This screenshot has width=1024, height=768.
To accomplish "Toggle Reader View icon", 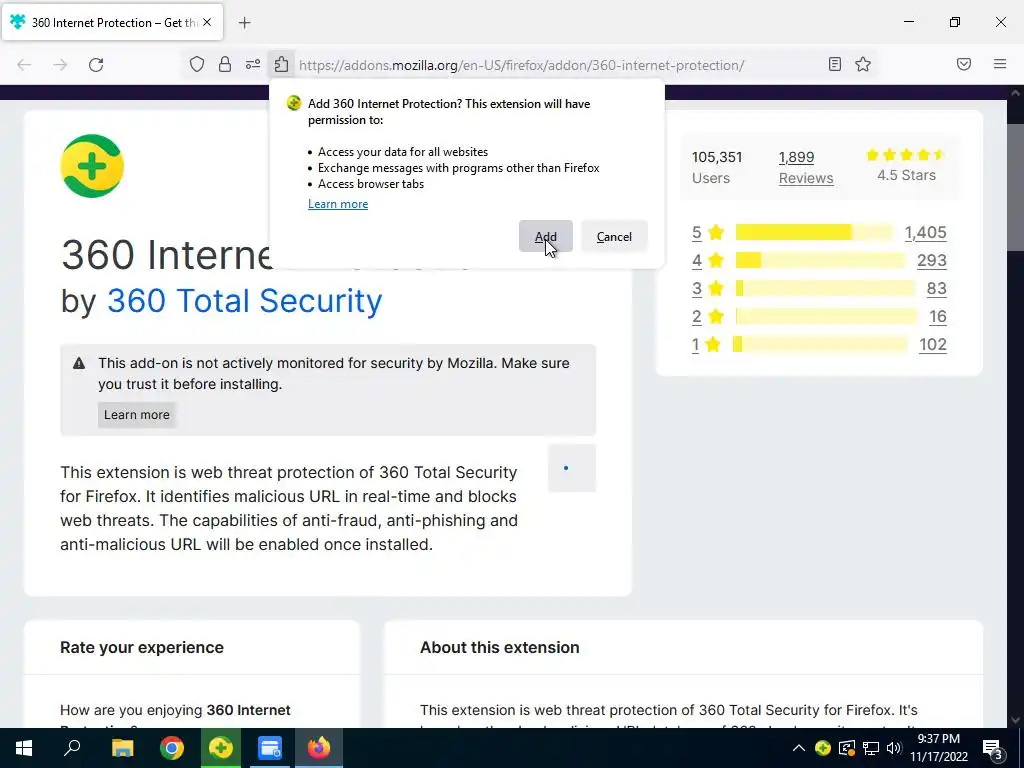I will pos(835,64).
